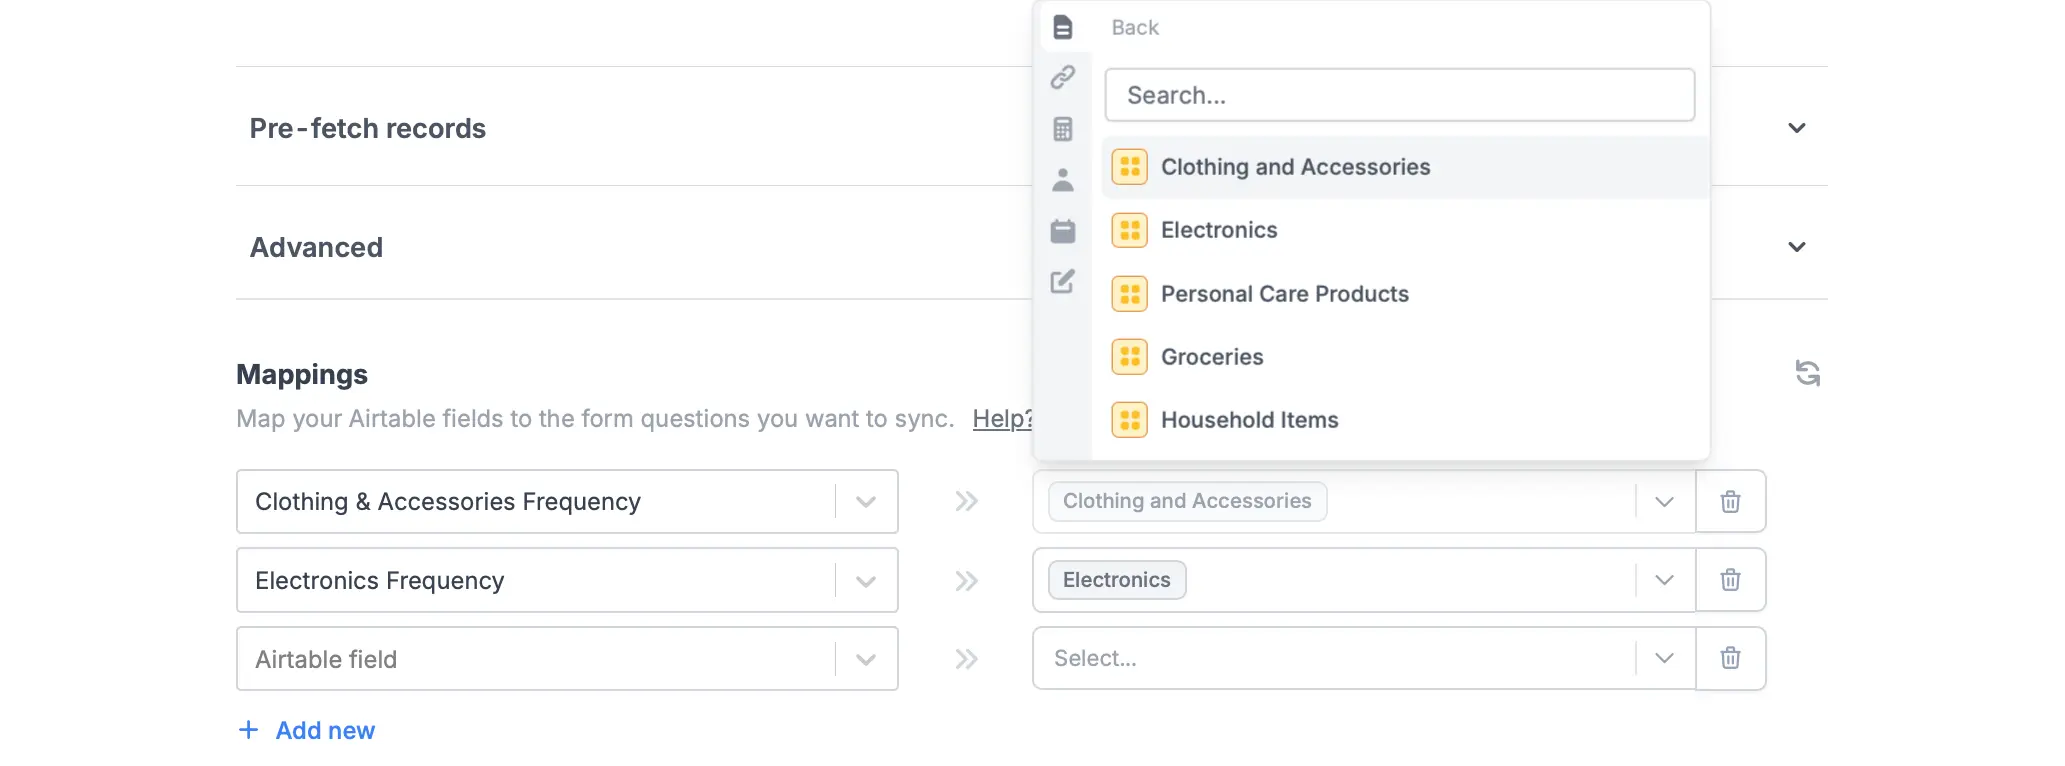Select the calculator icon in popup sidebar

[x=1063, y=129]
